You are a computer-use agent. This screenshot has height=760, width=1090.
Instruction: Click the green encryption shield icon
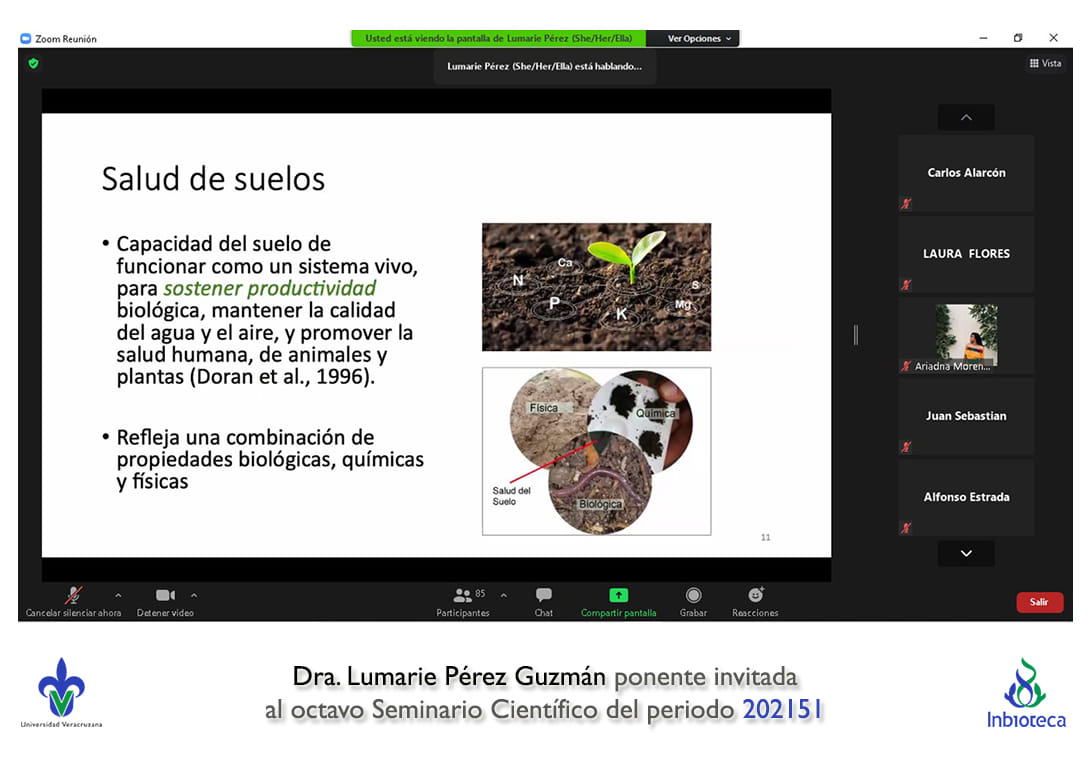click(33, 63)
